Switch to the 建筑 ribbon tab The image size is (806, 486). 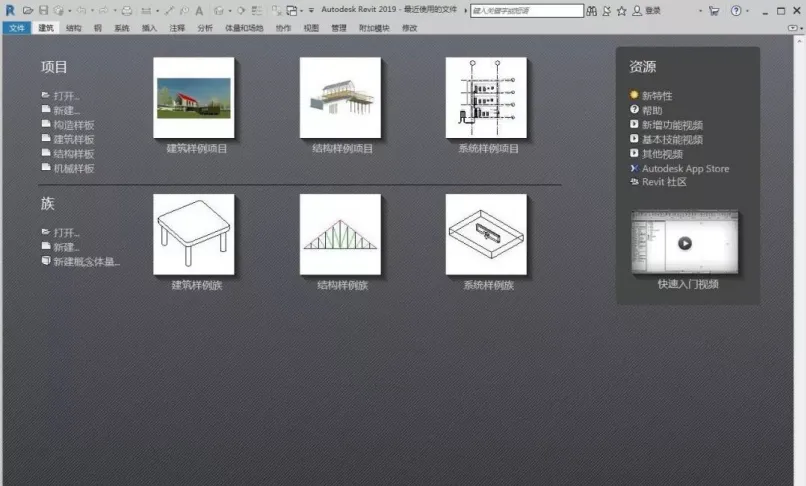pyautogui.click(x=46, y=28)
